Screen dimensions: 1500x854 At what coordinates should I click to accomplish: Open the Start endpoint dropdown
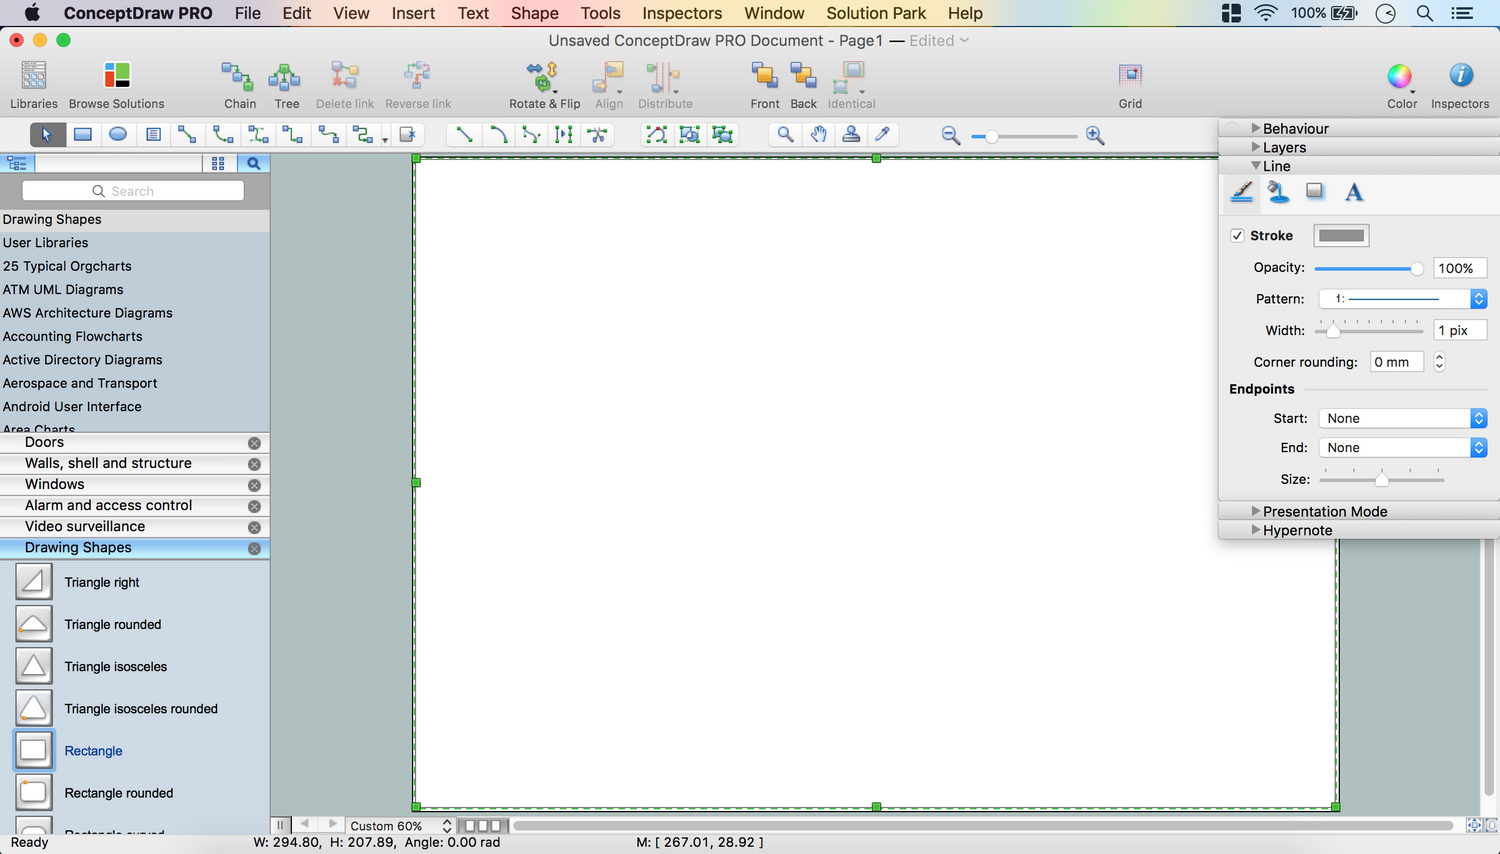[x=1402, y=418]
